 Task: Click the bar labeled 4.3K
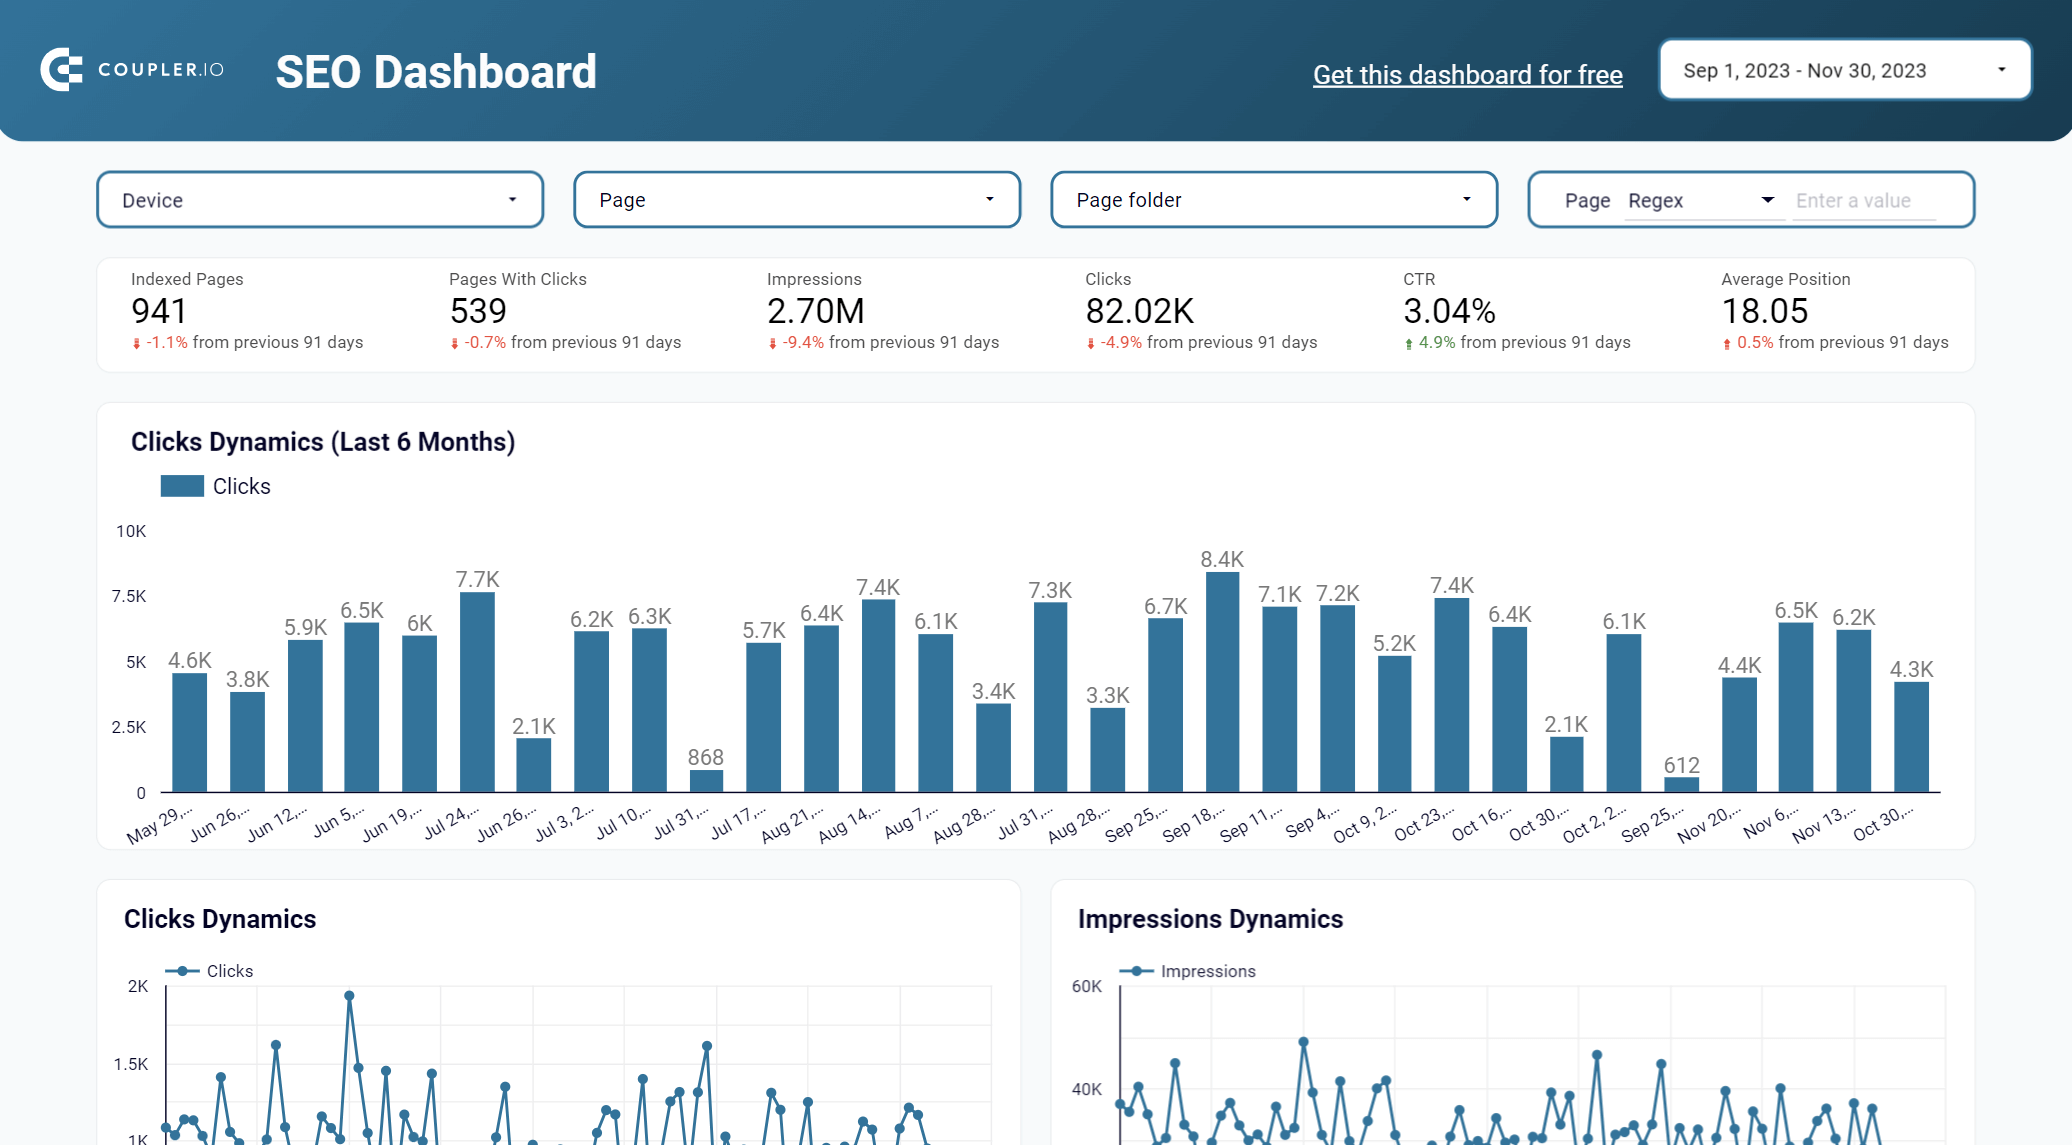(x=1911, y=737)
